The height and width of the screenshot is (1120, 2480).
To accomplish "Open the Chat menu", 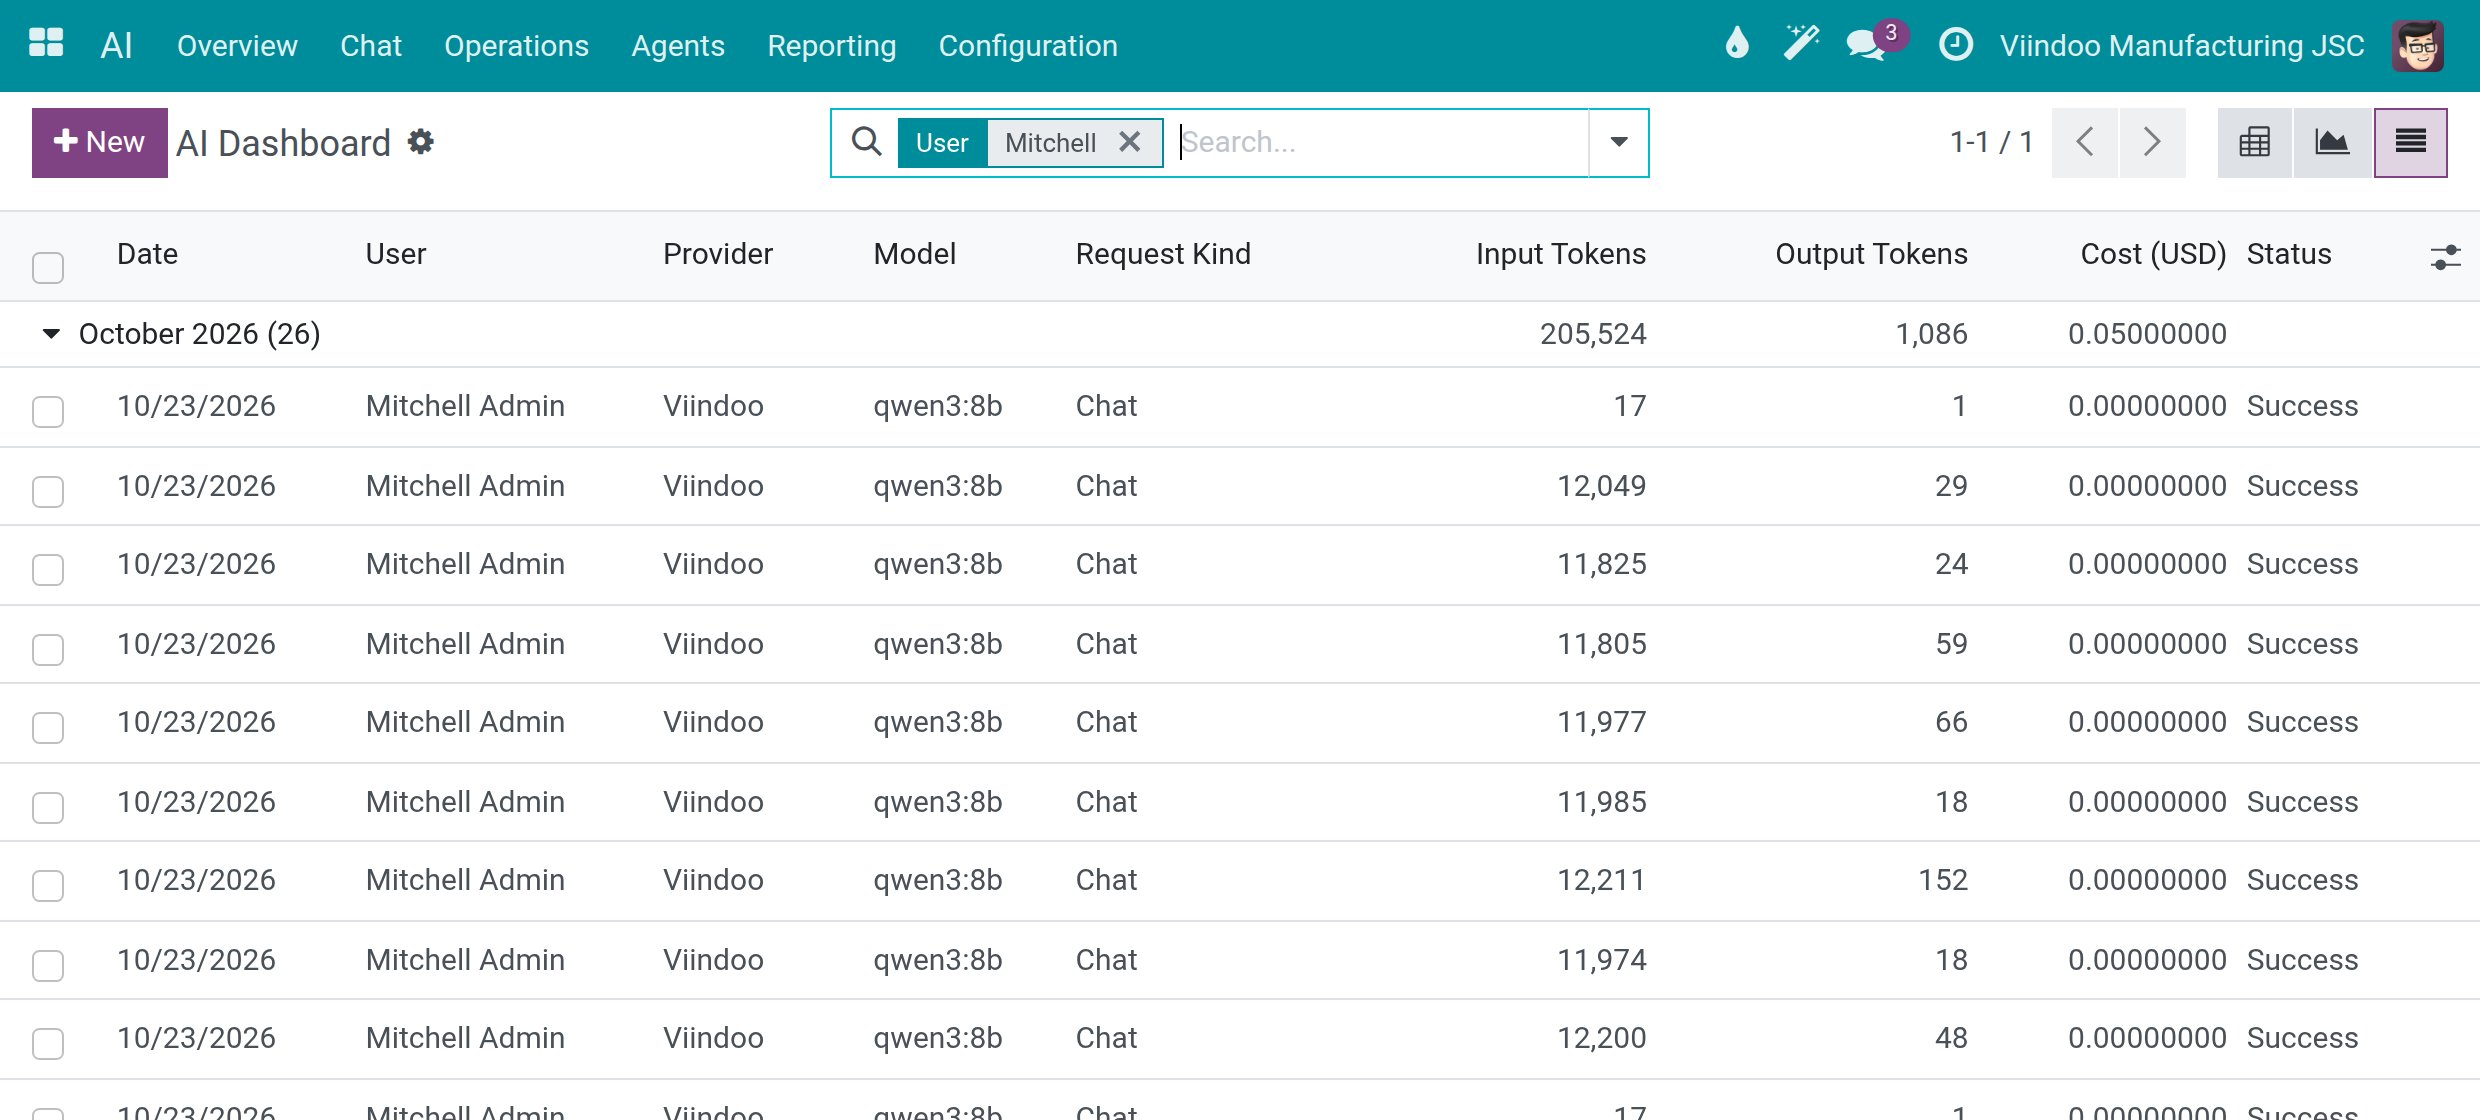I will tap(370, 45).
